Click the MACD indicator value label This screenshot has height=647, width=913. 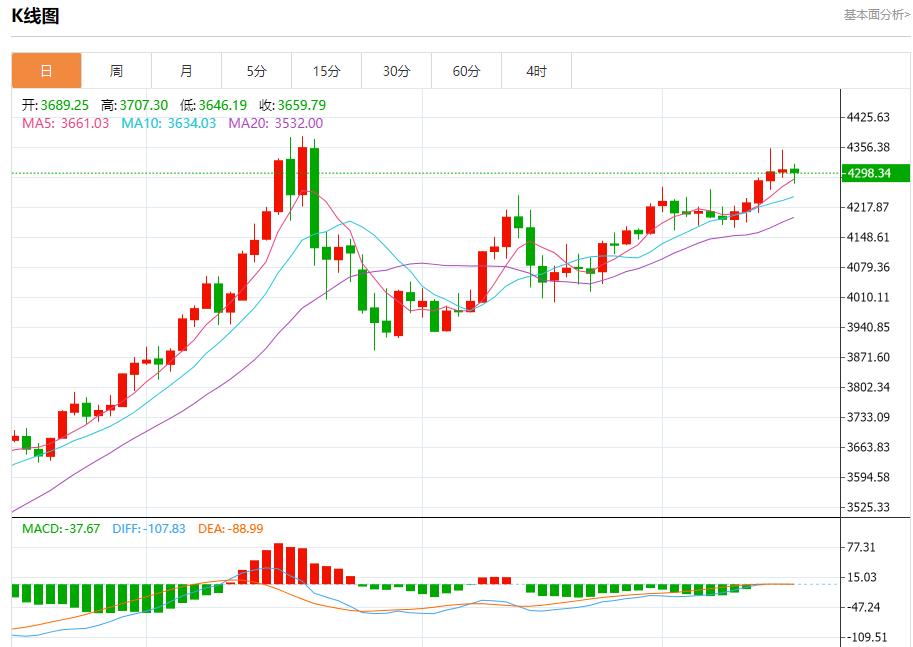[61, 528]
